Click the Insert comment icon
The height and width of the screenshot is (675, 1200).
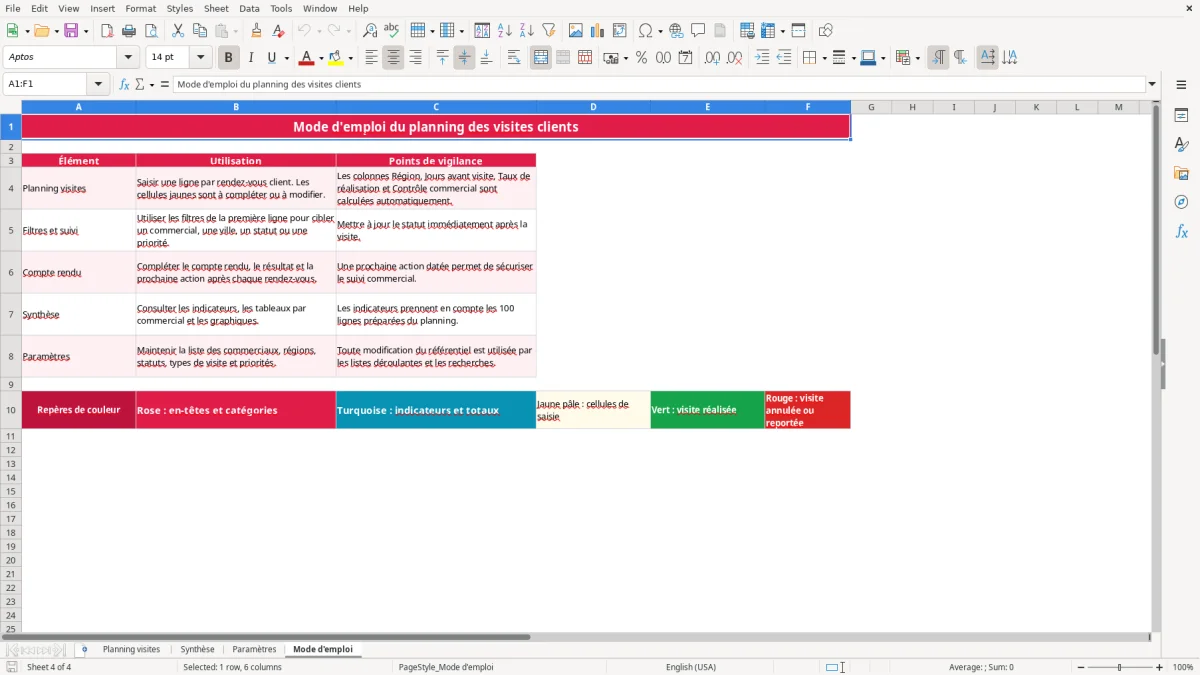coord(698,31)
